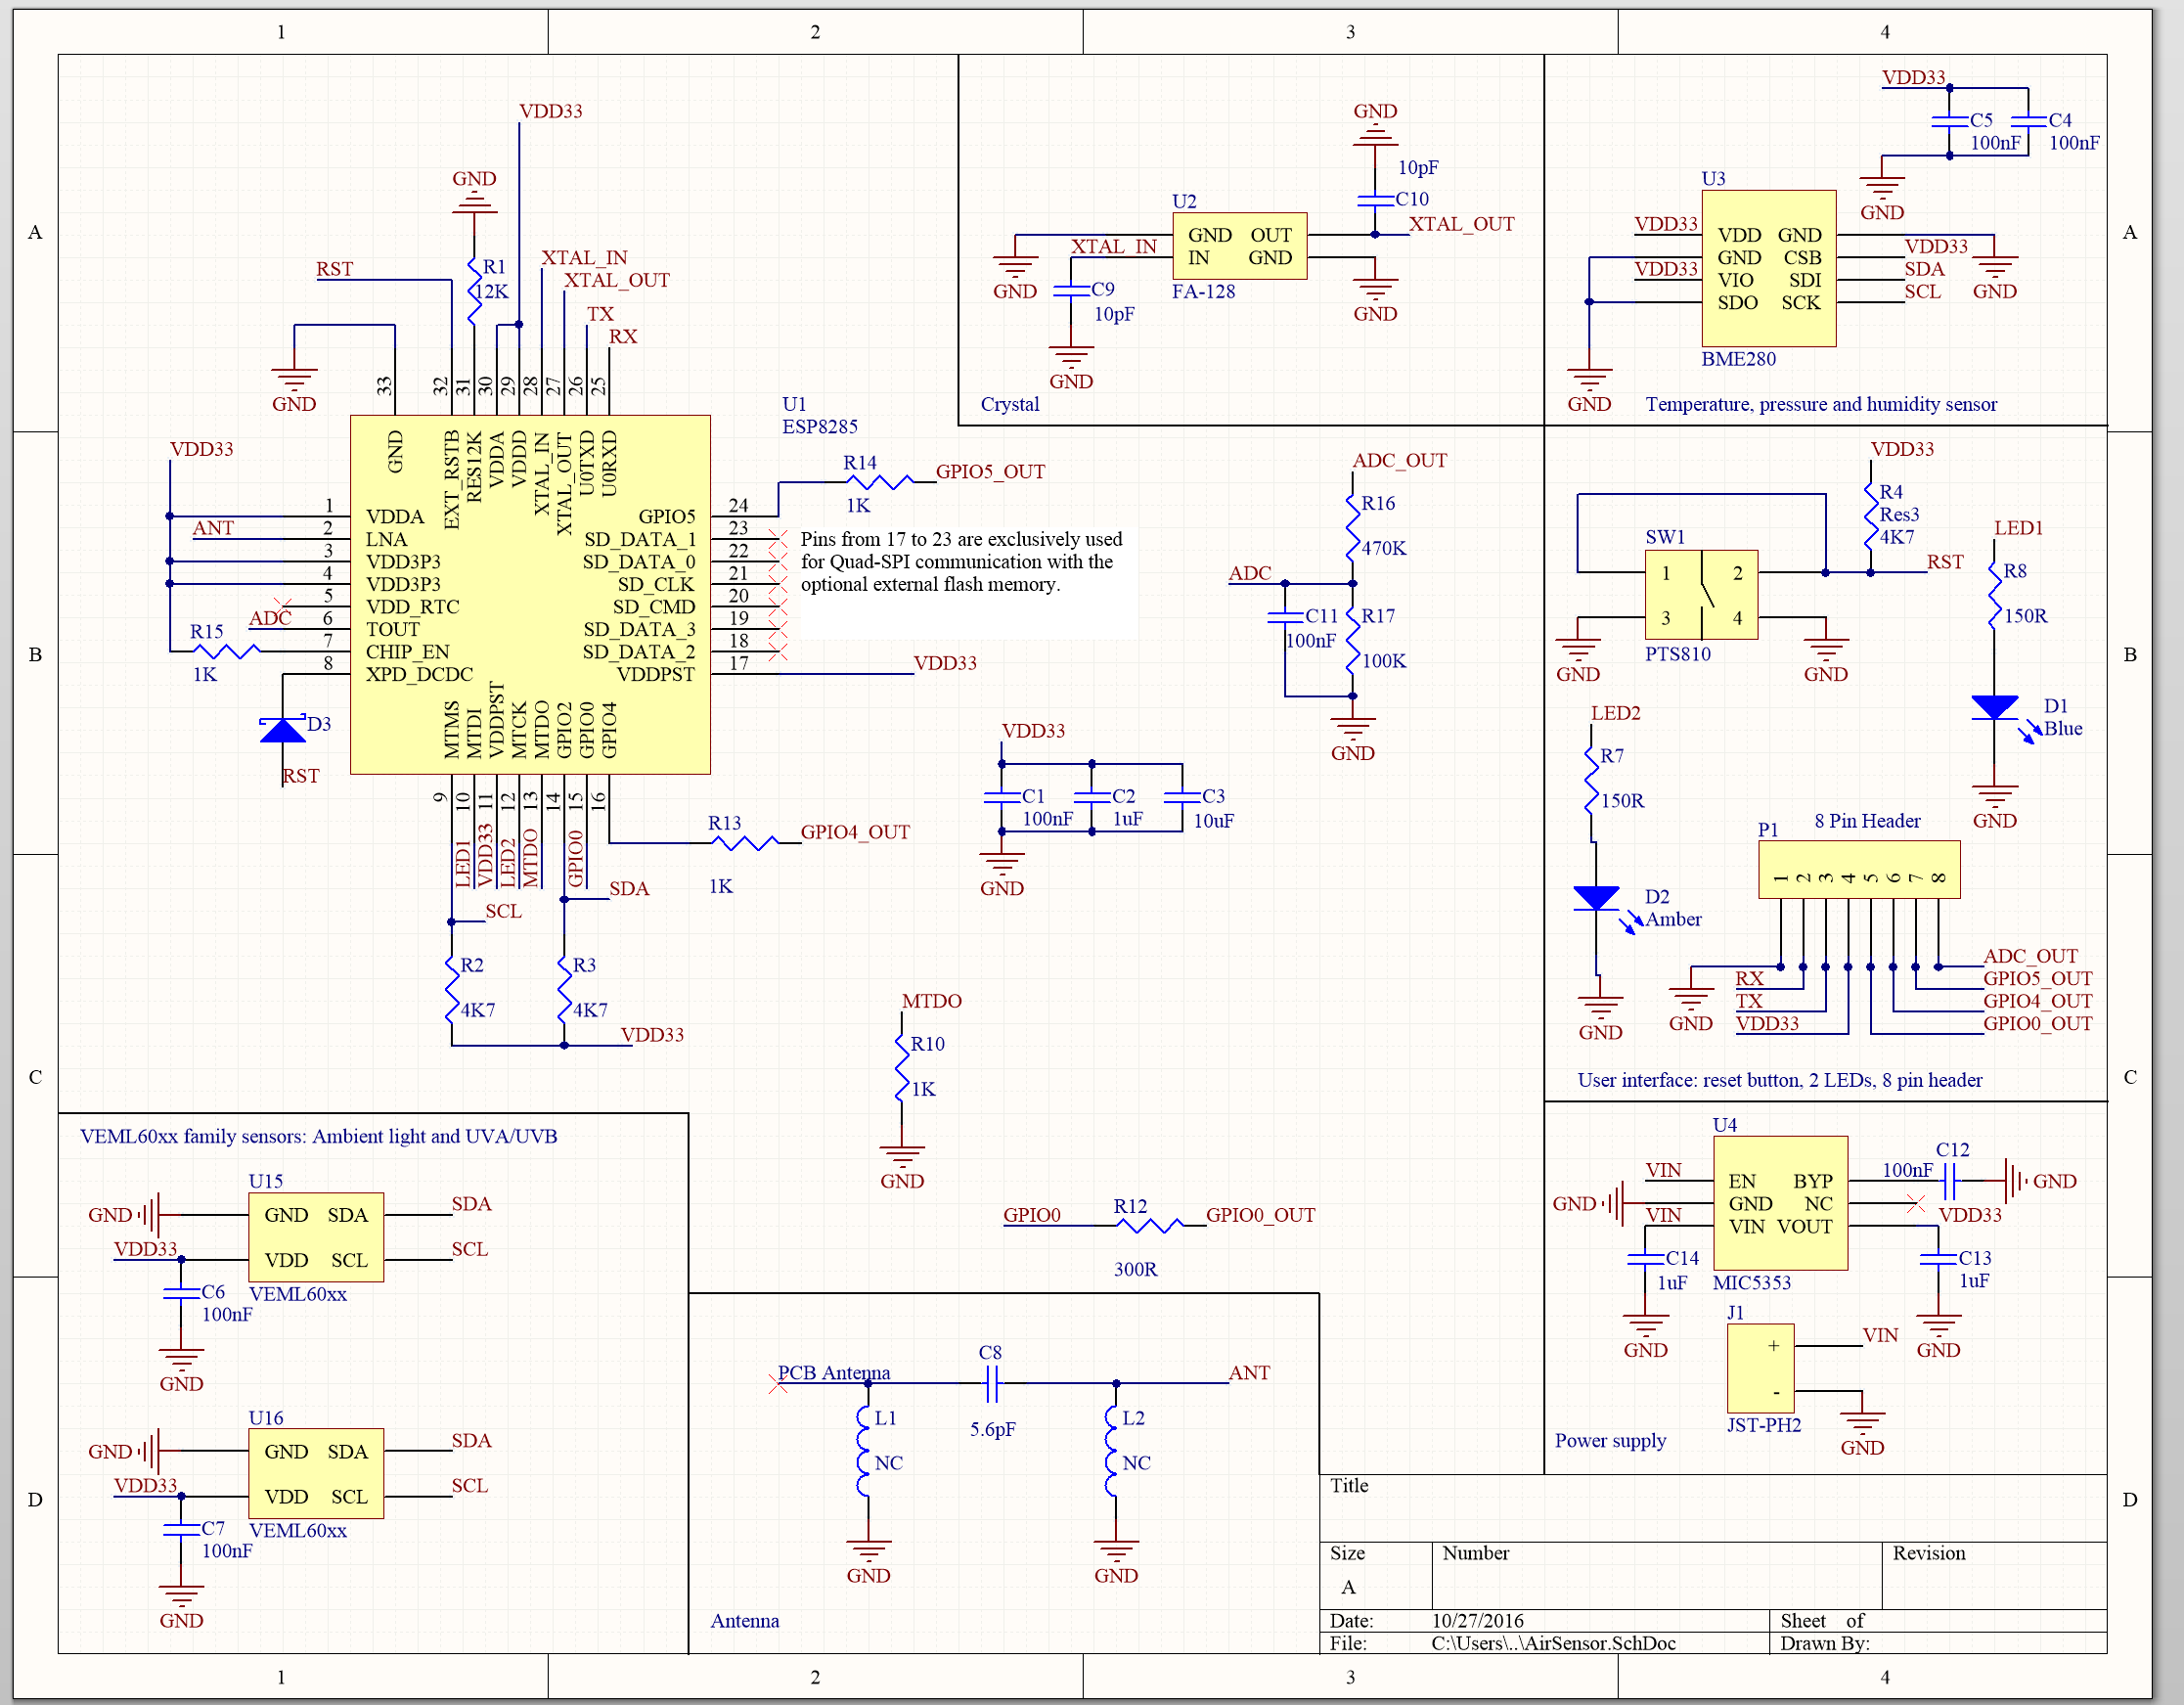This screenshot has width=2184, height=1705.
Task: Select the U2 FA-128 crystal component
Action: pyautogui.click(x=1239, y=246)
